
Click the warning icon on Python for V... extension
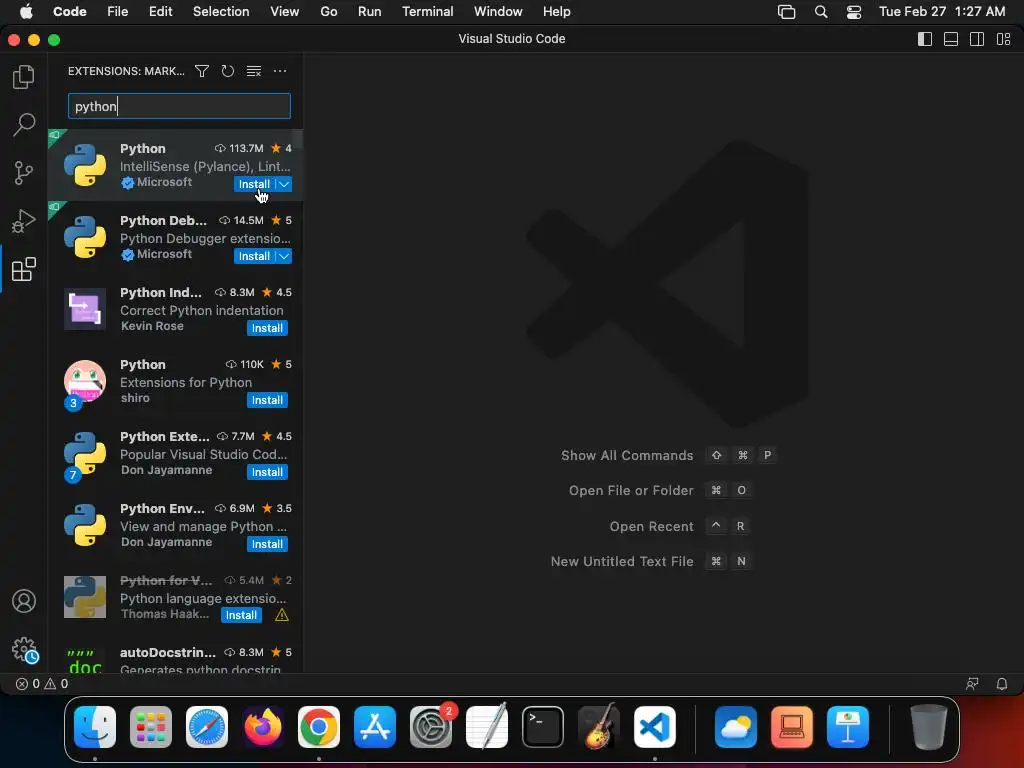281,615
